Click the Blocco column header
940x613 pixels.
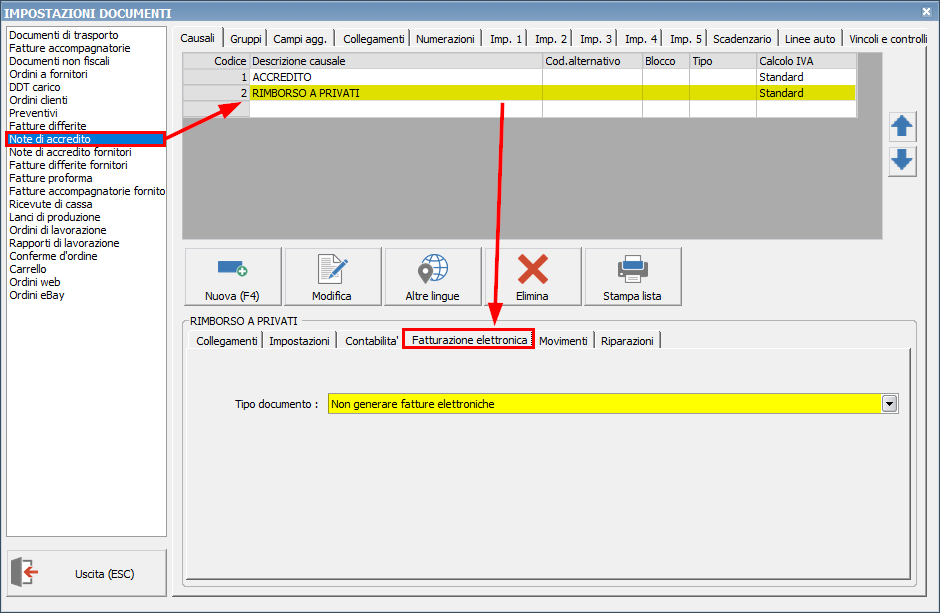pos(666,61)
